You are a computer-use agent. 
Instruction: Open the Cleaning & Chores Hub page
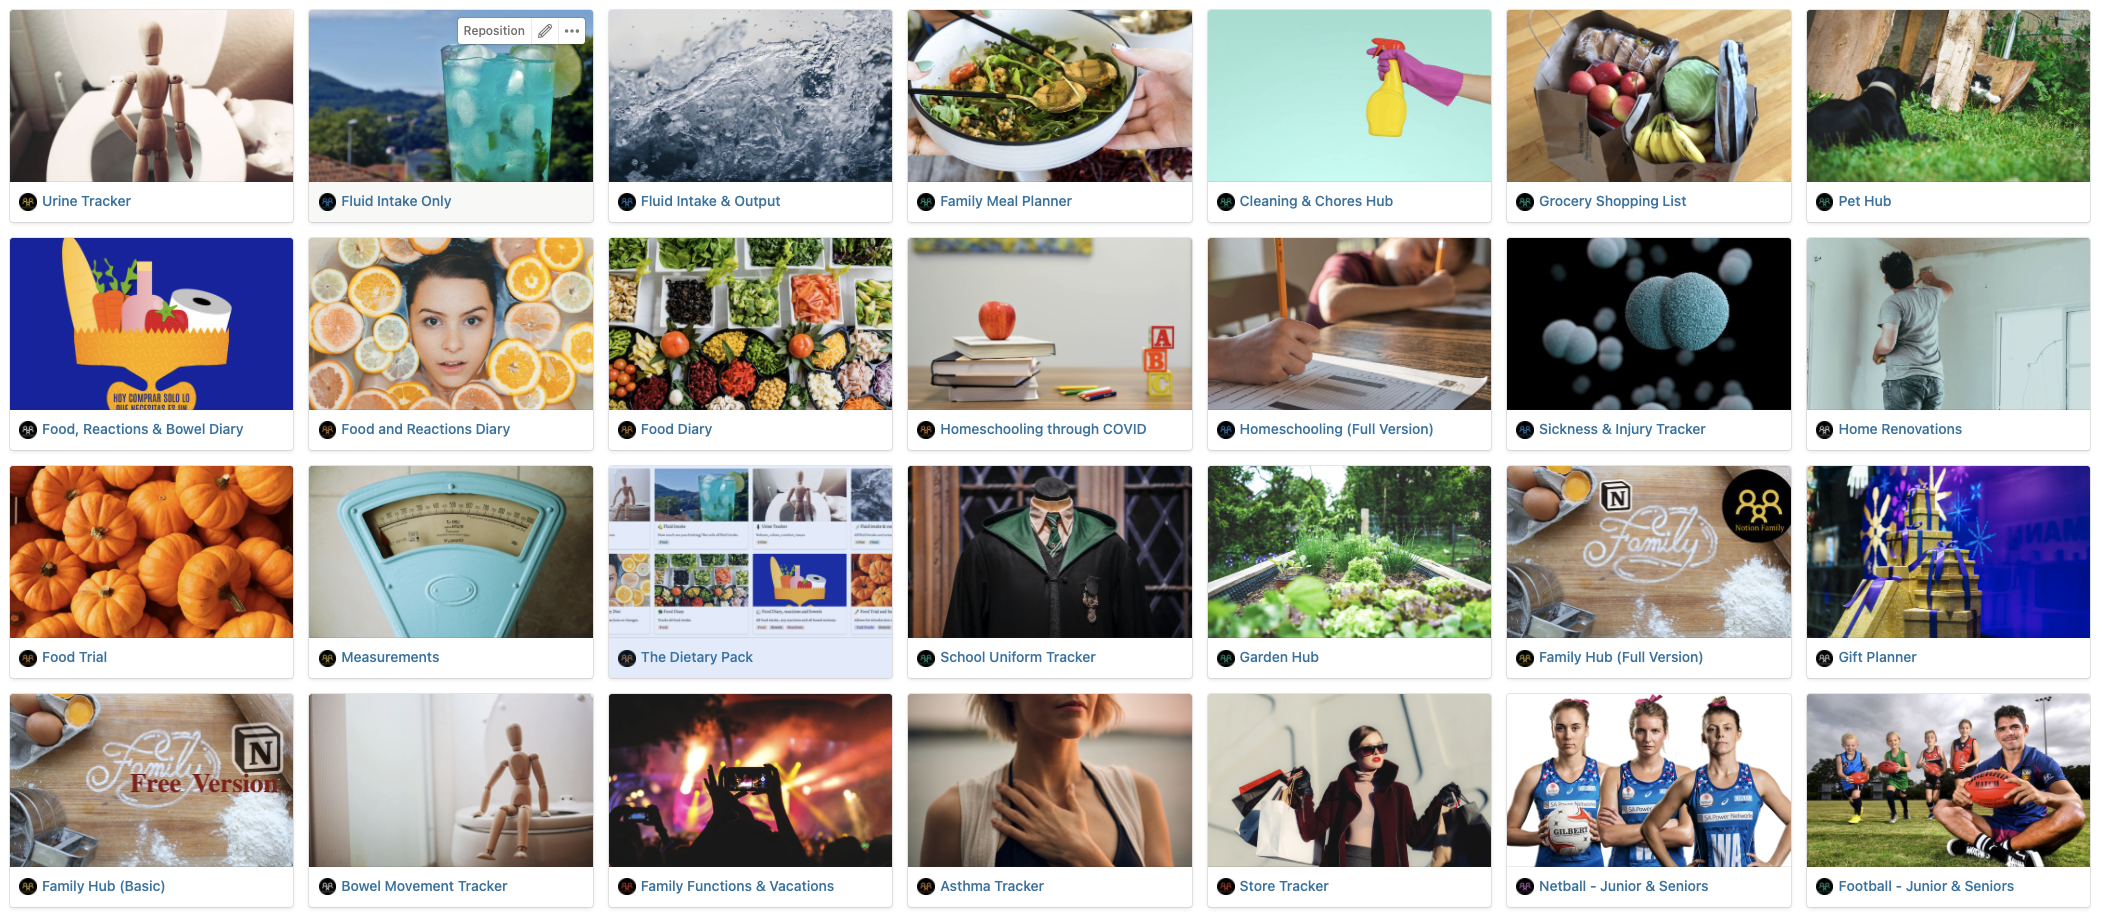[x=1316, y=201]
